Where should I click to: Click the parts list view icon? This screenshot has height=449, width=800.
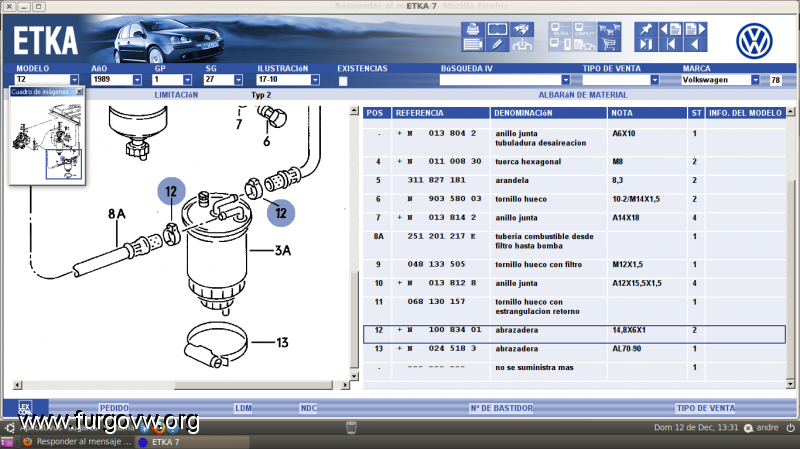(x=472, y=44)
